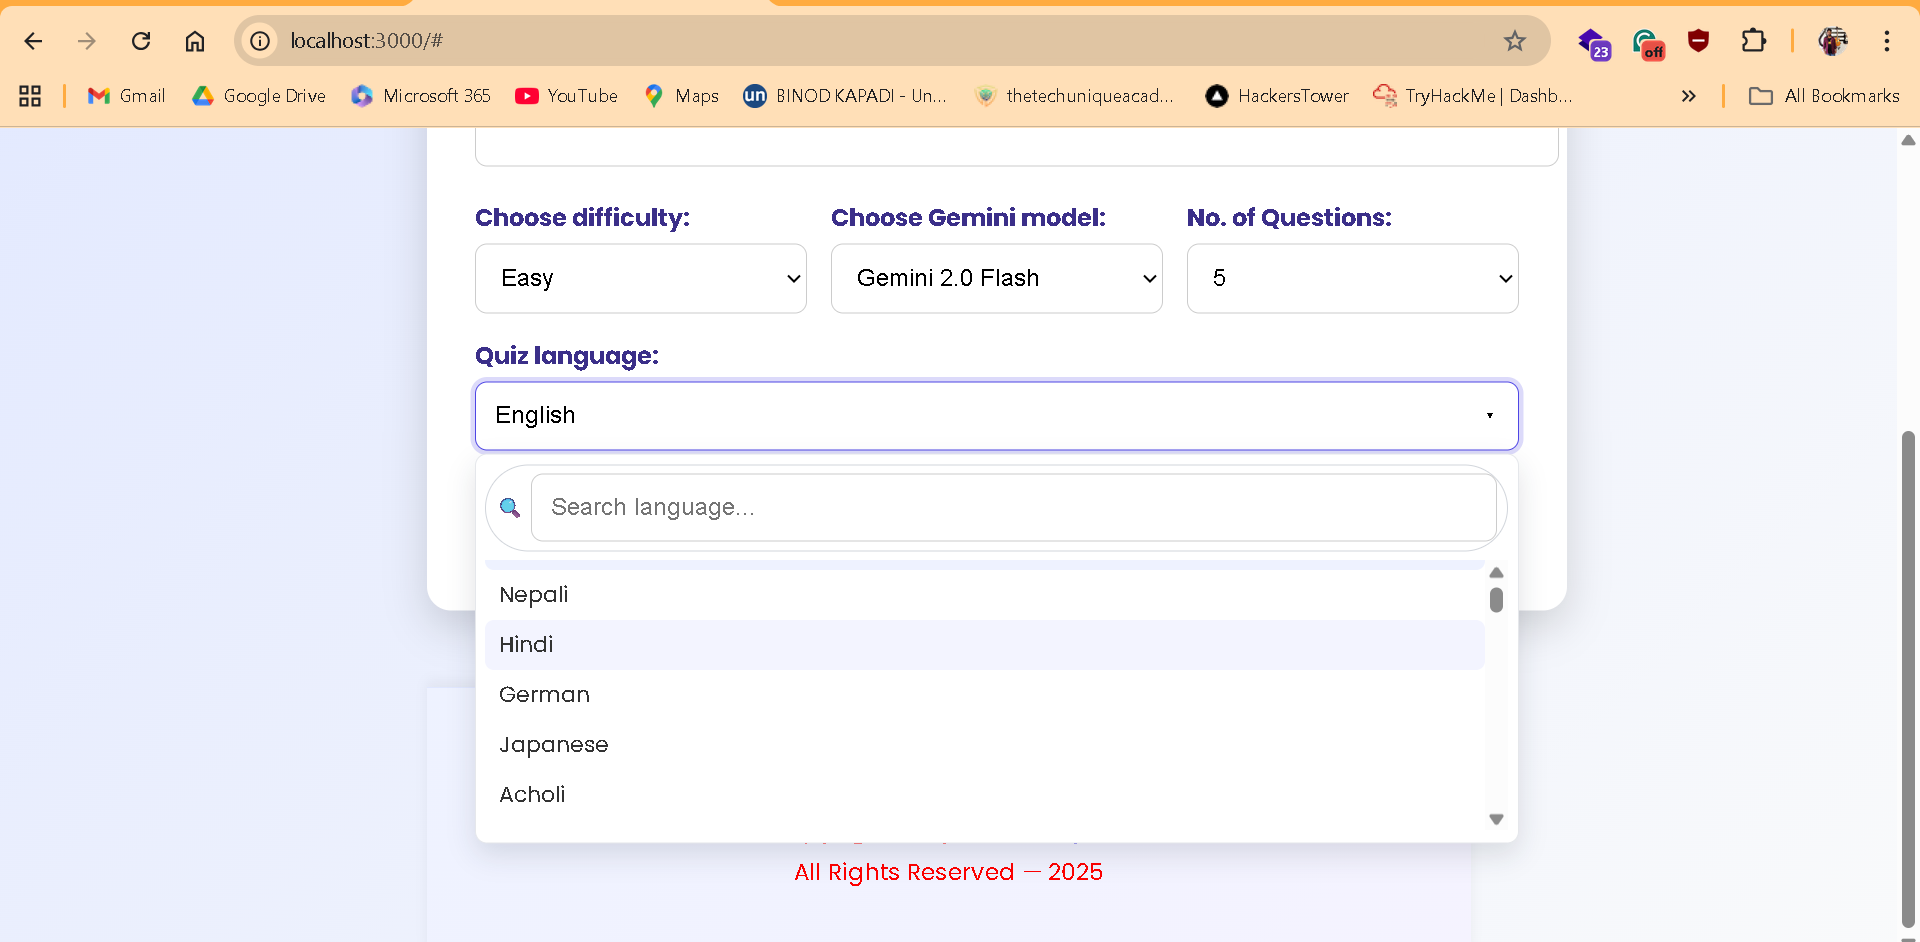Reload the current page
1920x942 pixels.
click(x=141, y=41)
